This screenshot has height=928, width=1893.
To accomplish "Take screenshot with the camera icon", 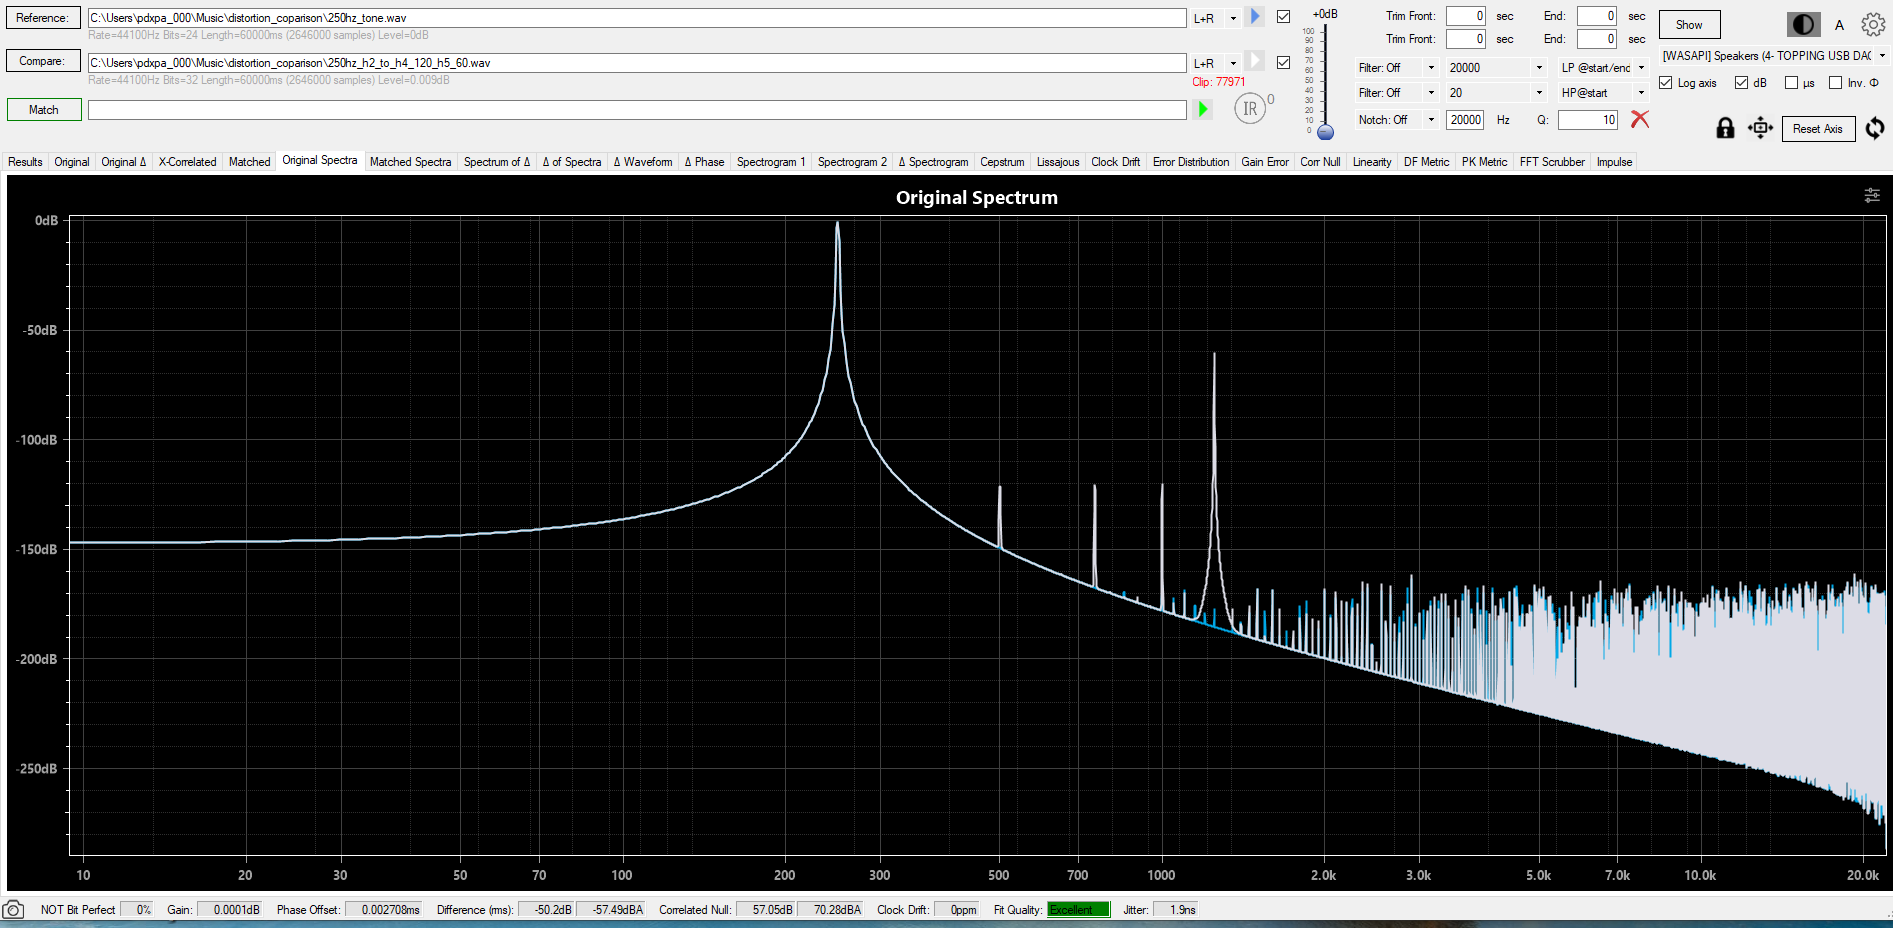I will 13,910.
